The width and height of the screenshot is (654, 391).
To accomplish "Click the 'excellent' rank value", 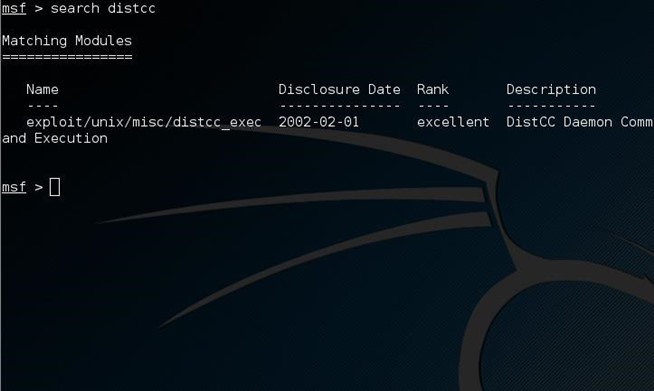I will point(453,122).
